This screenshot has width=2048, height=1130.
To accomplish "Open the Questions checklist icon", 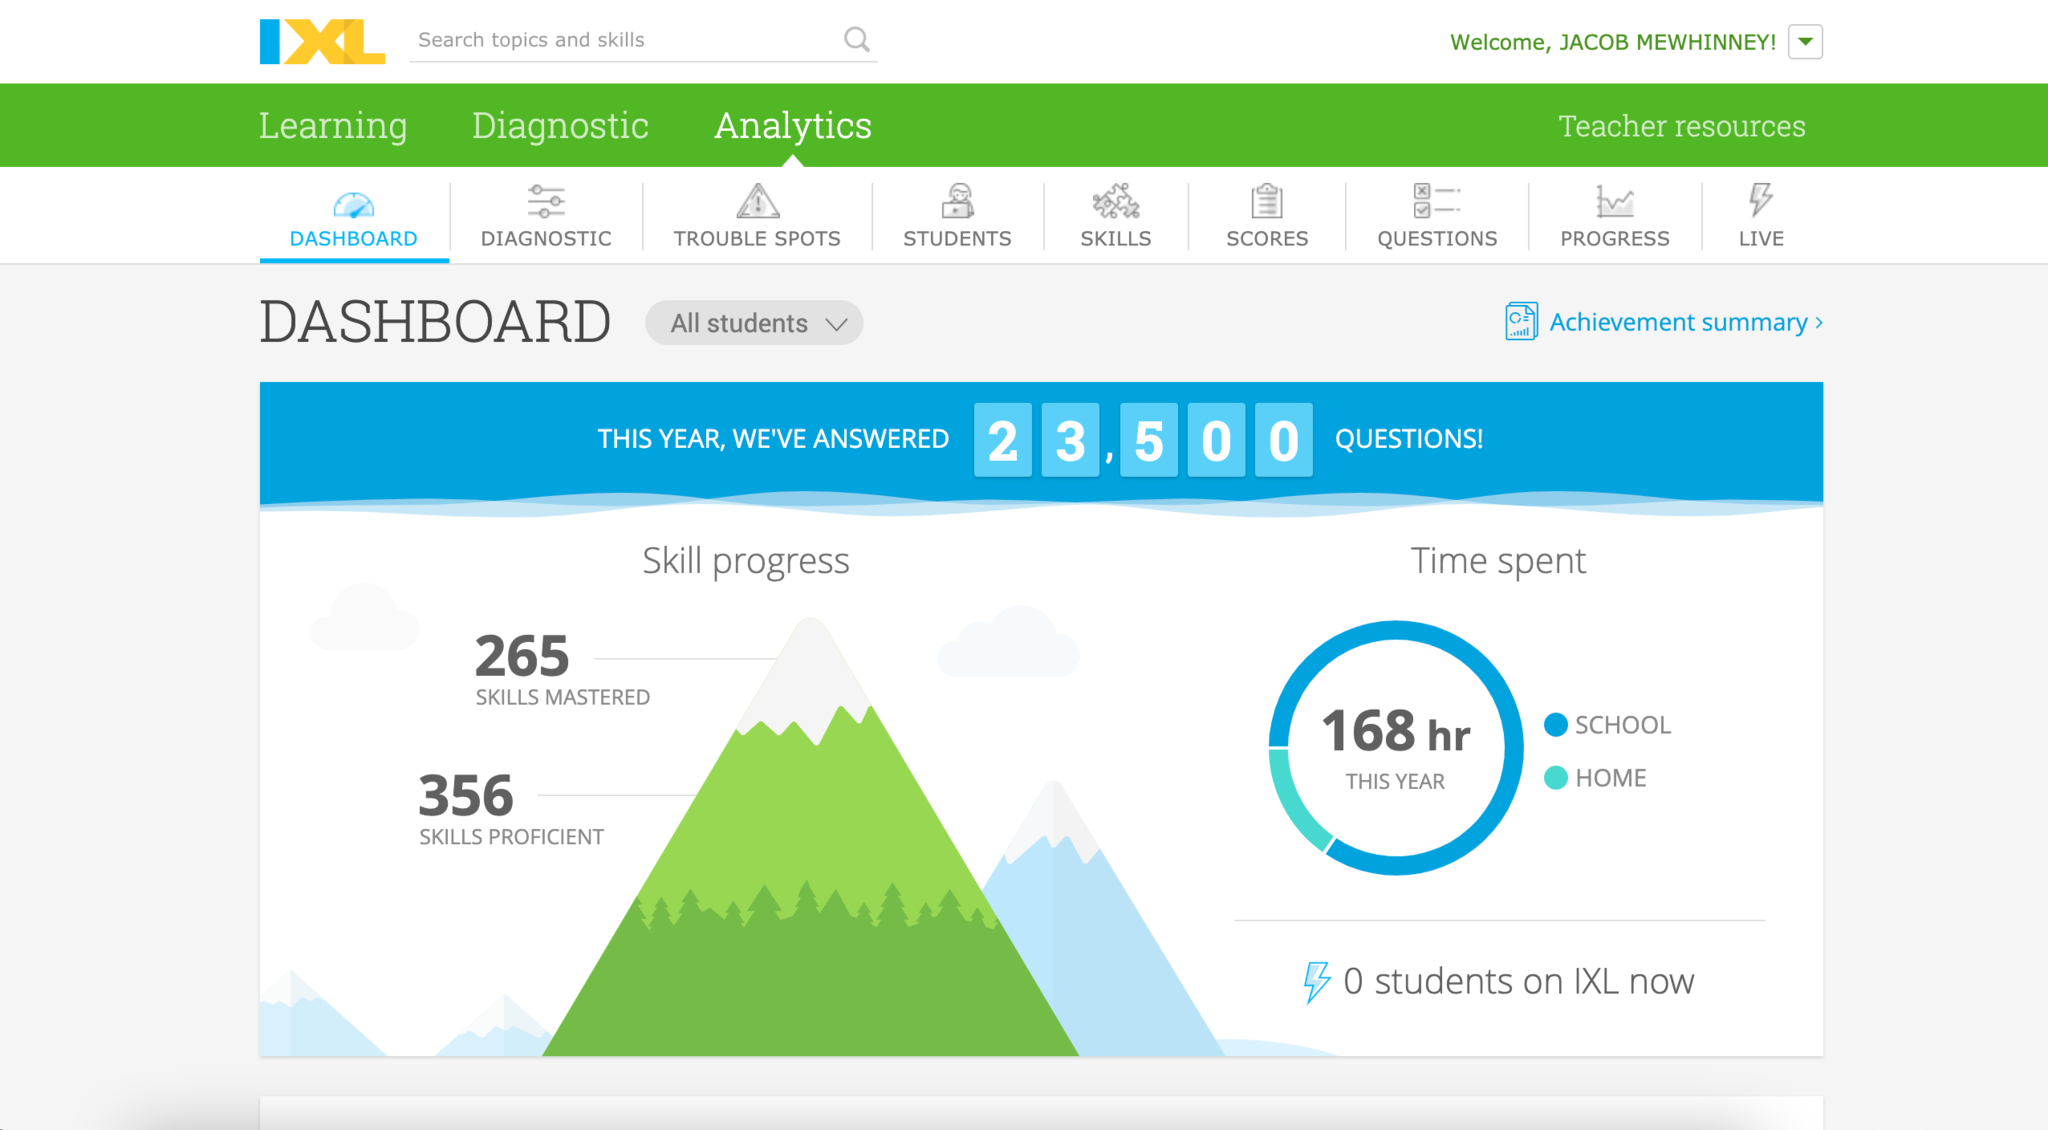I will [x=1436, y=201].
